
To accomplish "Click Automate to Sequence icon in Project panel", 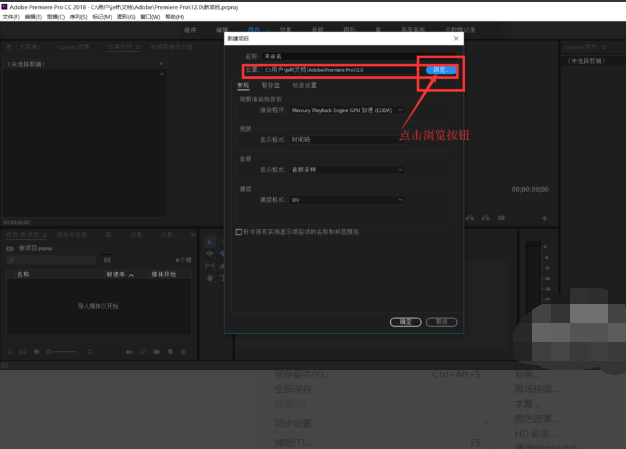I will tap(129, 352).
